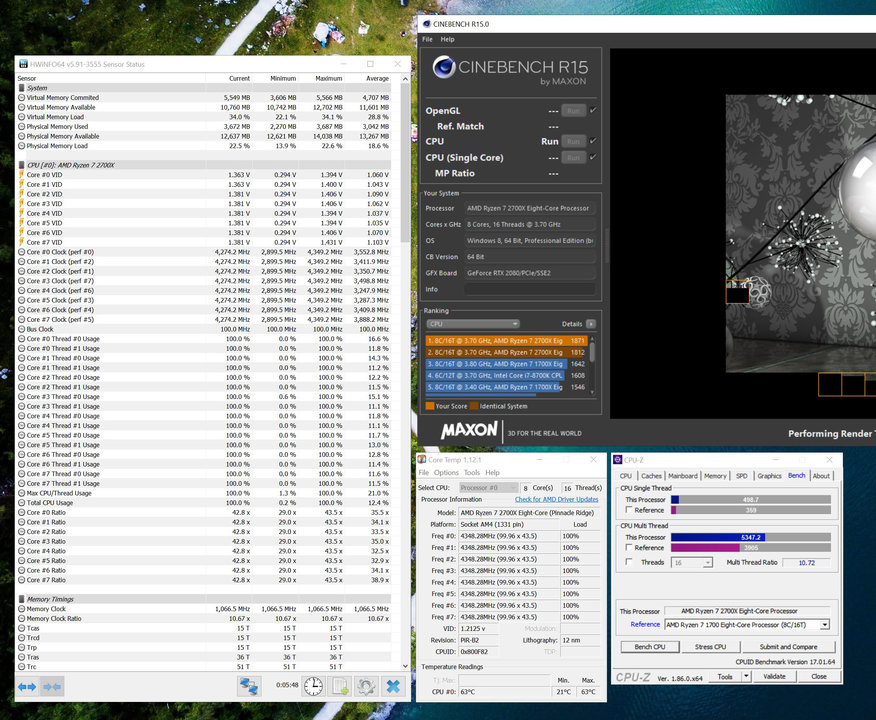876x720 pixels.
Task: Click Core Temp title bar app icon
Action: click(x=422, y=460)
